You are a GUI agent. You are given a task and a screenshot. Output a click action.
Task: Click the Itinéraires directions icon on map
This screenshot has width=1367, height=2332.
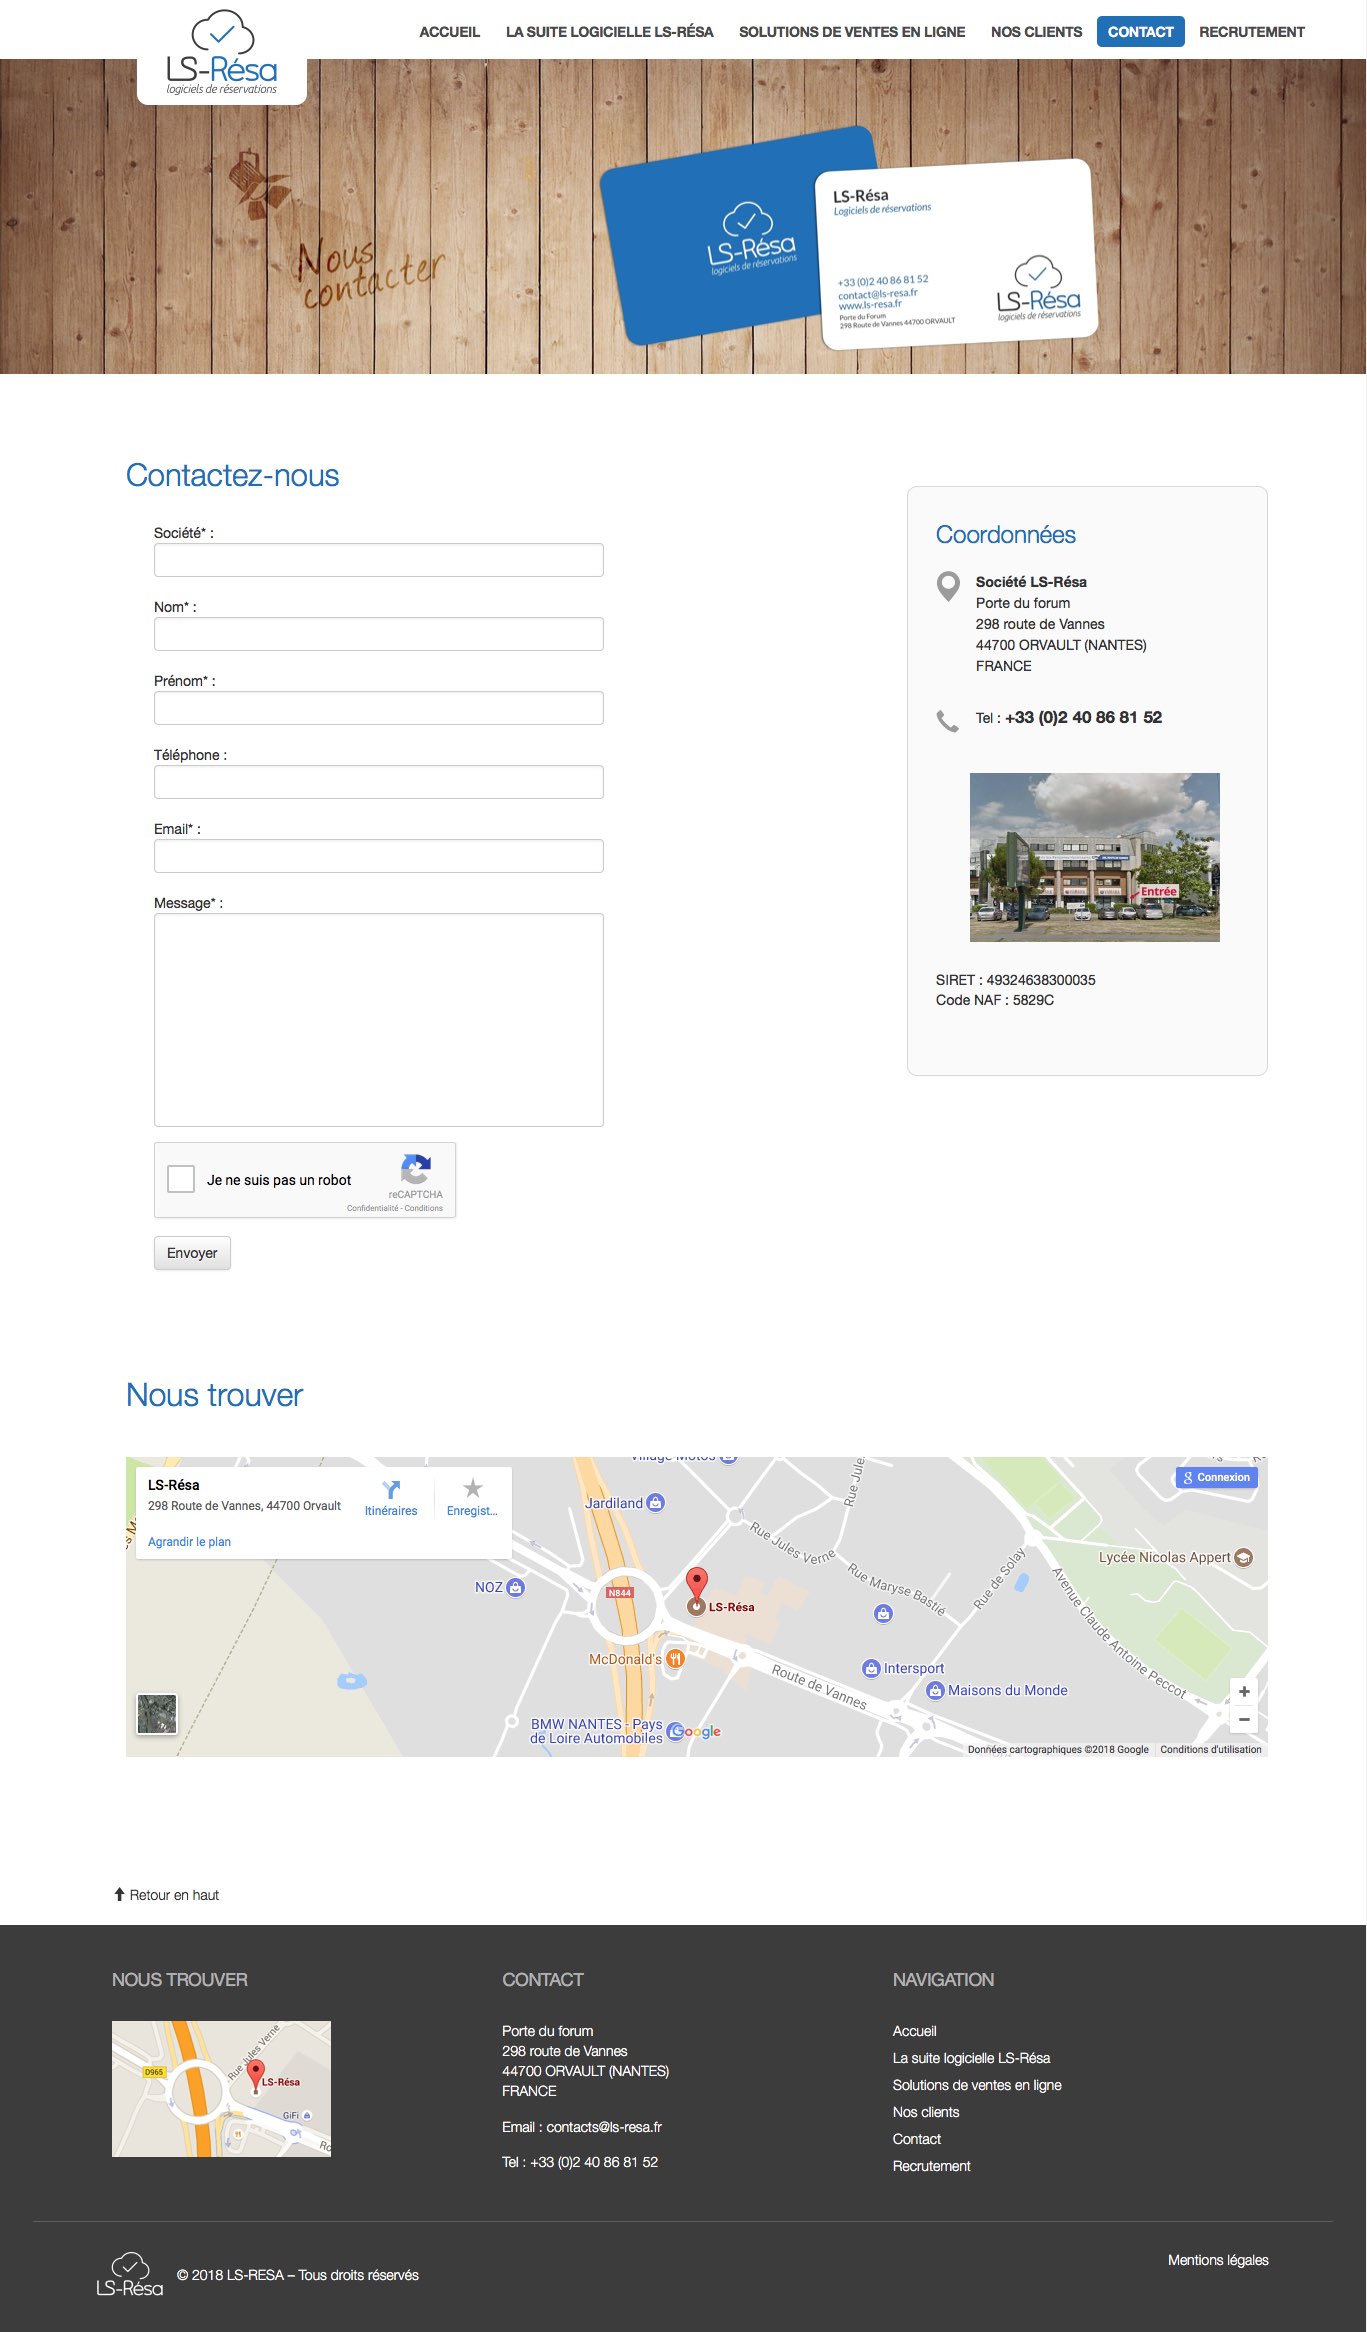pyautogui.click(x=391, y=1490)
